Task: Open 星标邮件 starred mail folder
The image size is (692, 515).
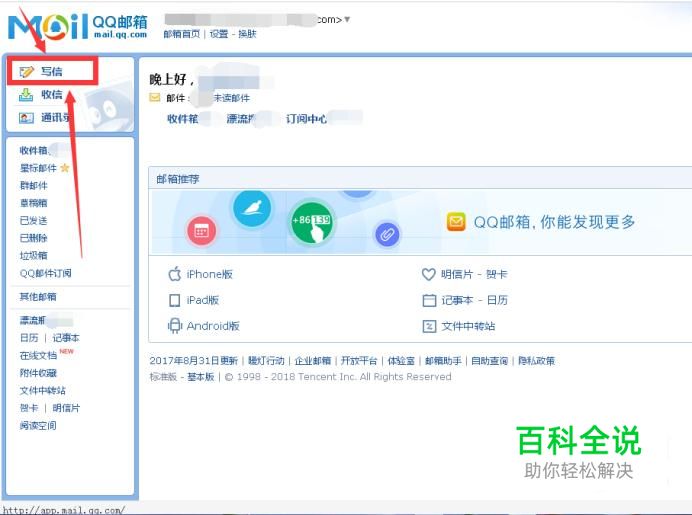Action: 38,168
